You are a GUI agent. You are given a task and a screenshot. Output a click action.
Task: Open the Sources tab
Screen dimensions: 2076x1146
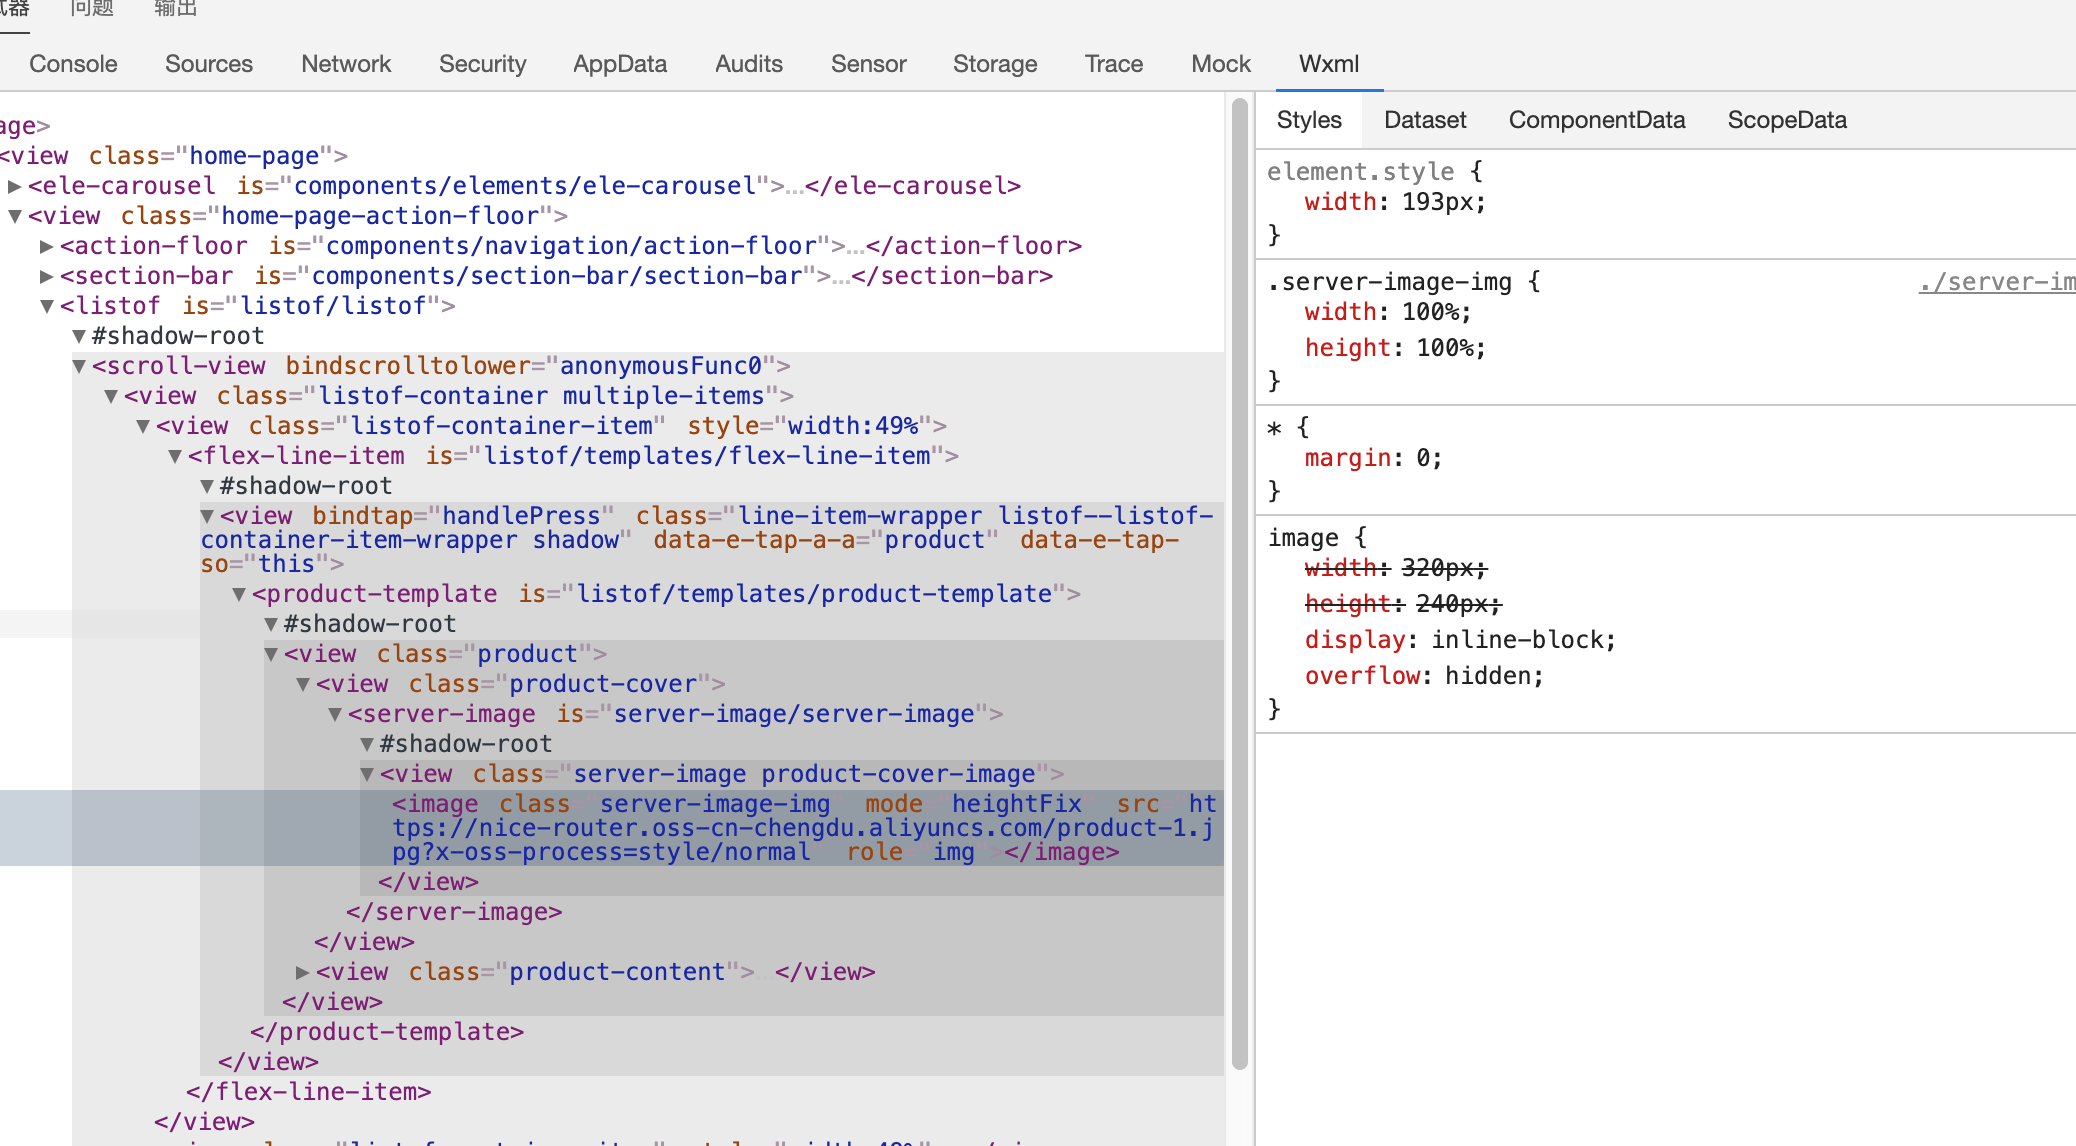point(209,64)
